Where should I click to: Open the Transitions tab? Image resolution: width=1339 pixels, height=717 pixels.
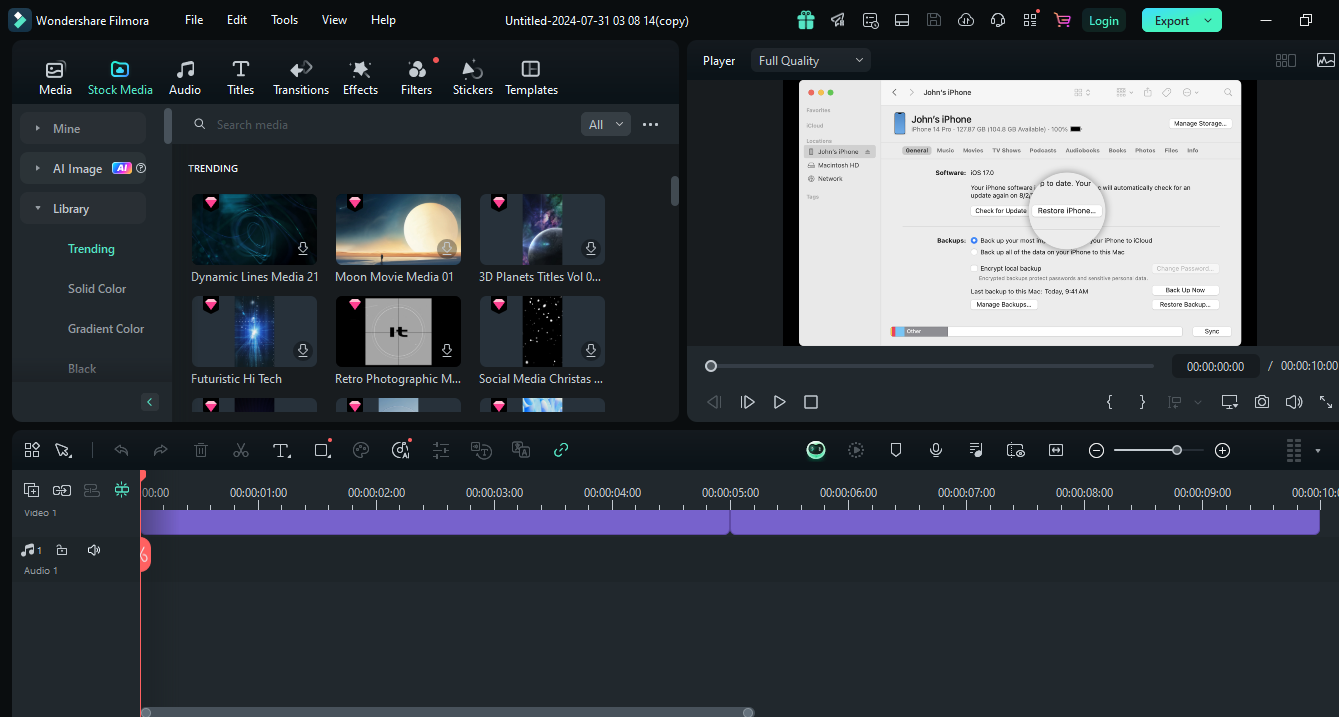click(301, 78)
